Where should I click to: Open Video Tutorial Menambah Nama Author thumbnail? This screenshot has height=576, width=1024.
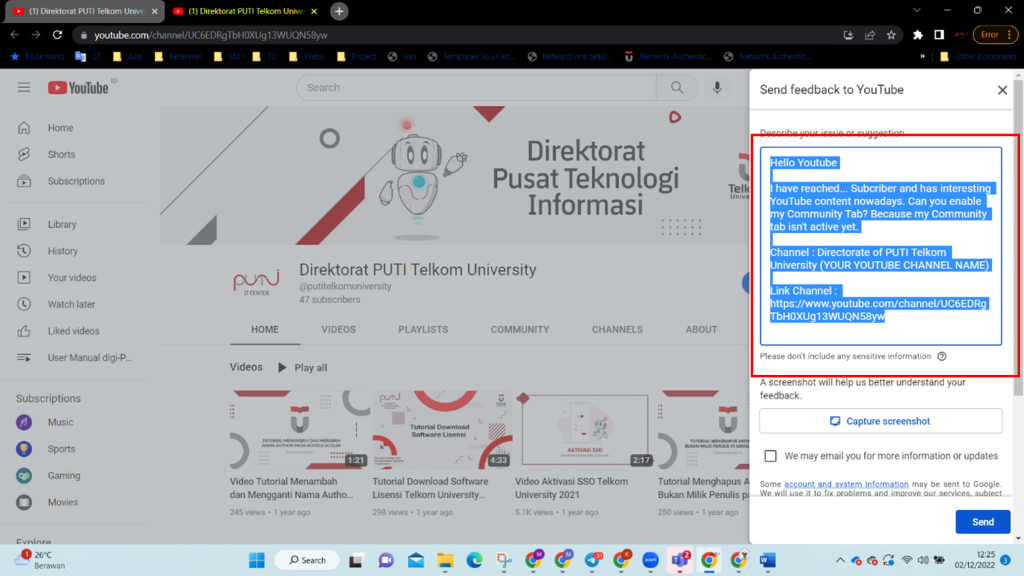[300, 430]
